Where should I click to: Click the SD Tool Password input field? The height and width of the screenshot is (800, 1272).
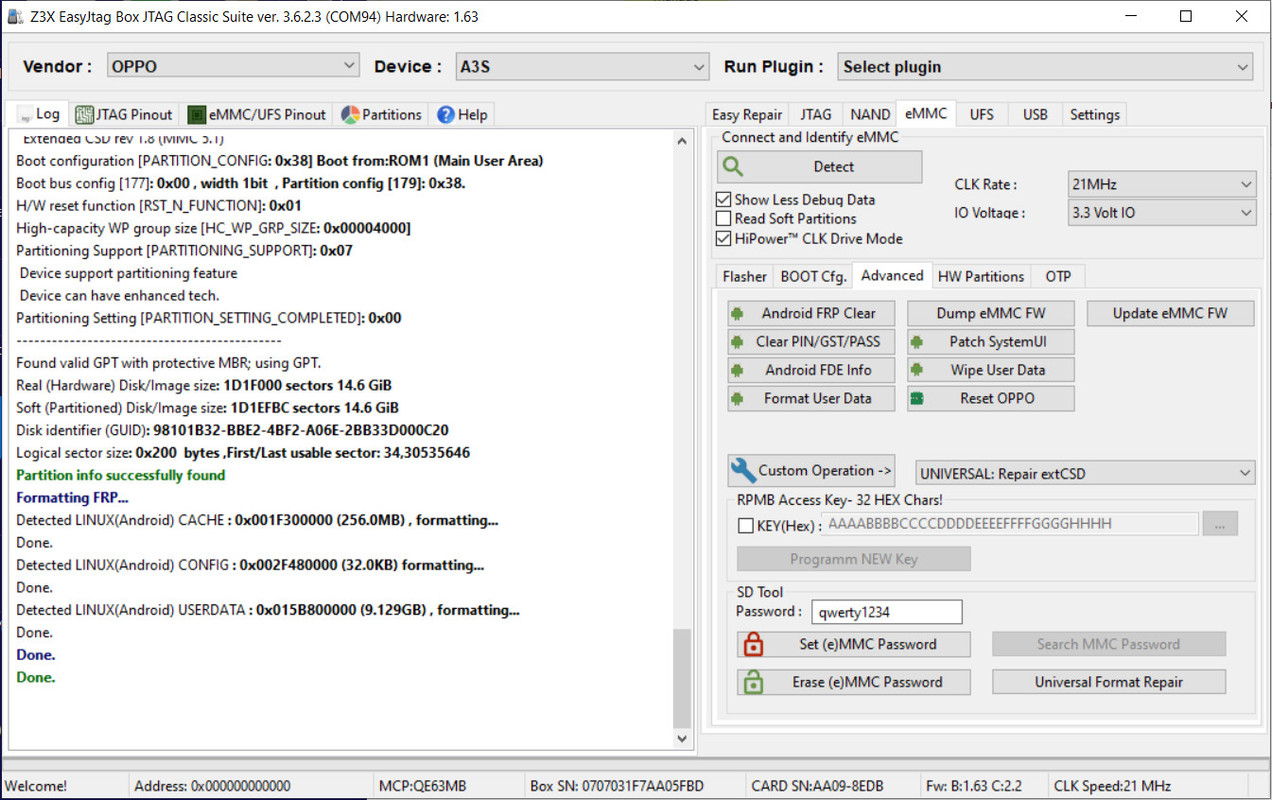(x=886, y=612)
